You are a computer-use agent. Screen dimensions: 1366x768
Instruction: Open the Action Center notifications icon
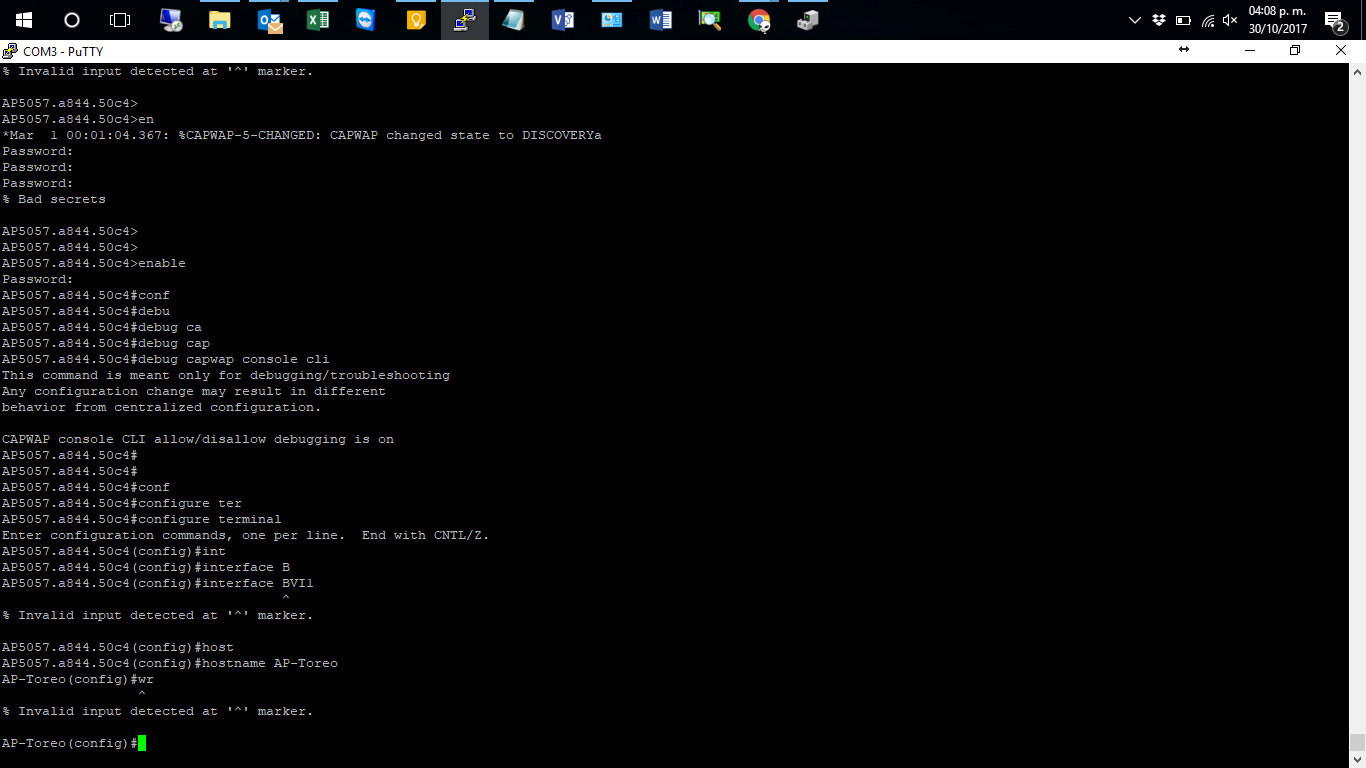(1334, 21)
